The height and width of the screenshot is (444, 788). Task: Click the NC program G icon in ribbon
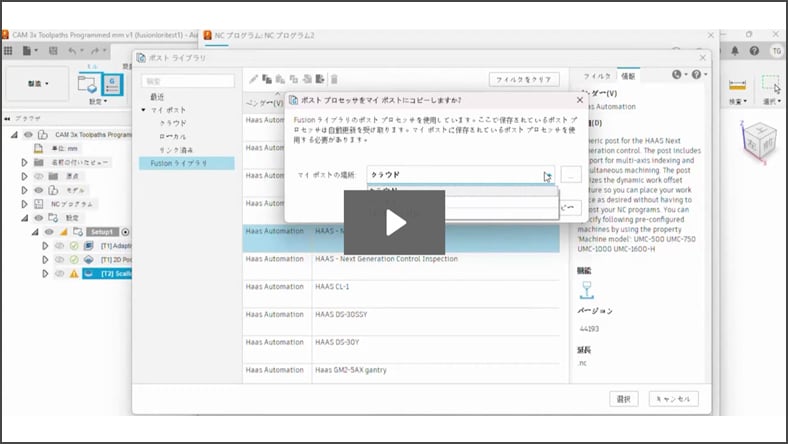[x=113, y=83]
